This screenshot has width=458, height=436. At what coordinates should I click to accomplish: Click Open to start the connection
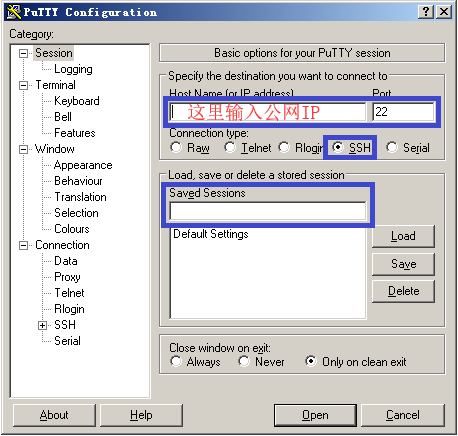(315, 415)
